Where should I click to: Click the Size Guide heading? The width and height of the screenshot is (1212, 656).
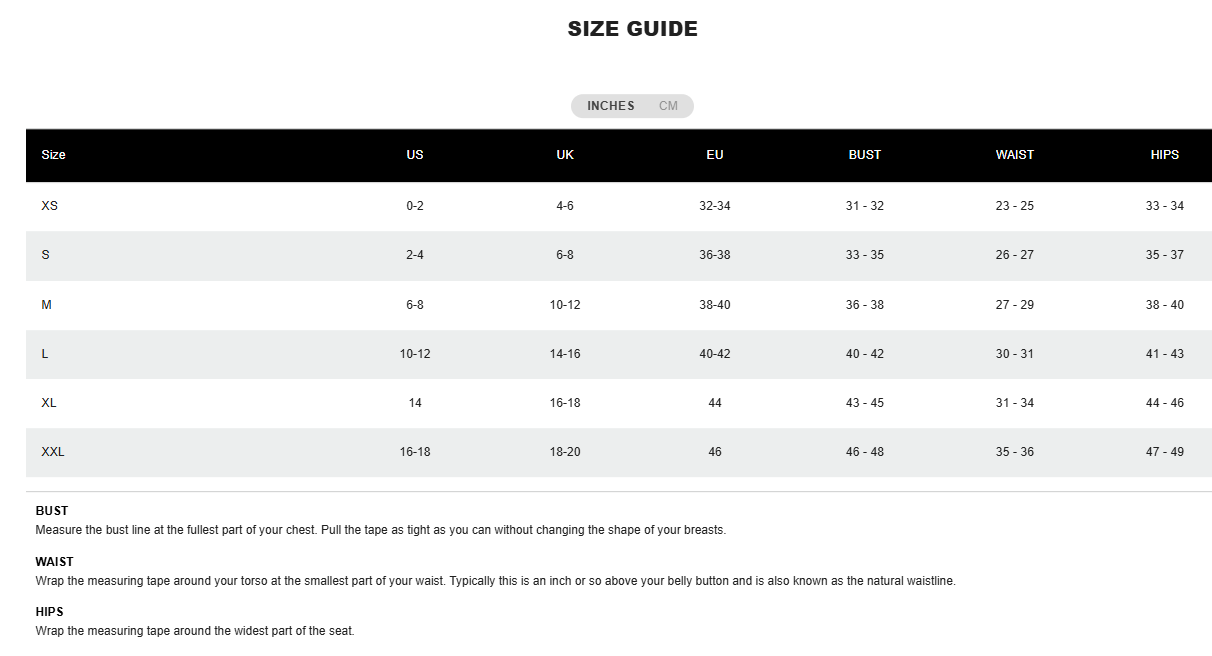point(632,29)
